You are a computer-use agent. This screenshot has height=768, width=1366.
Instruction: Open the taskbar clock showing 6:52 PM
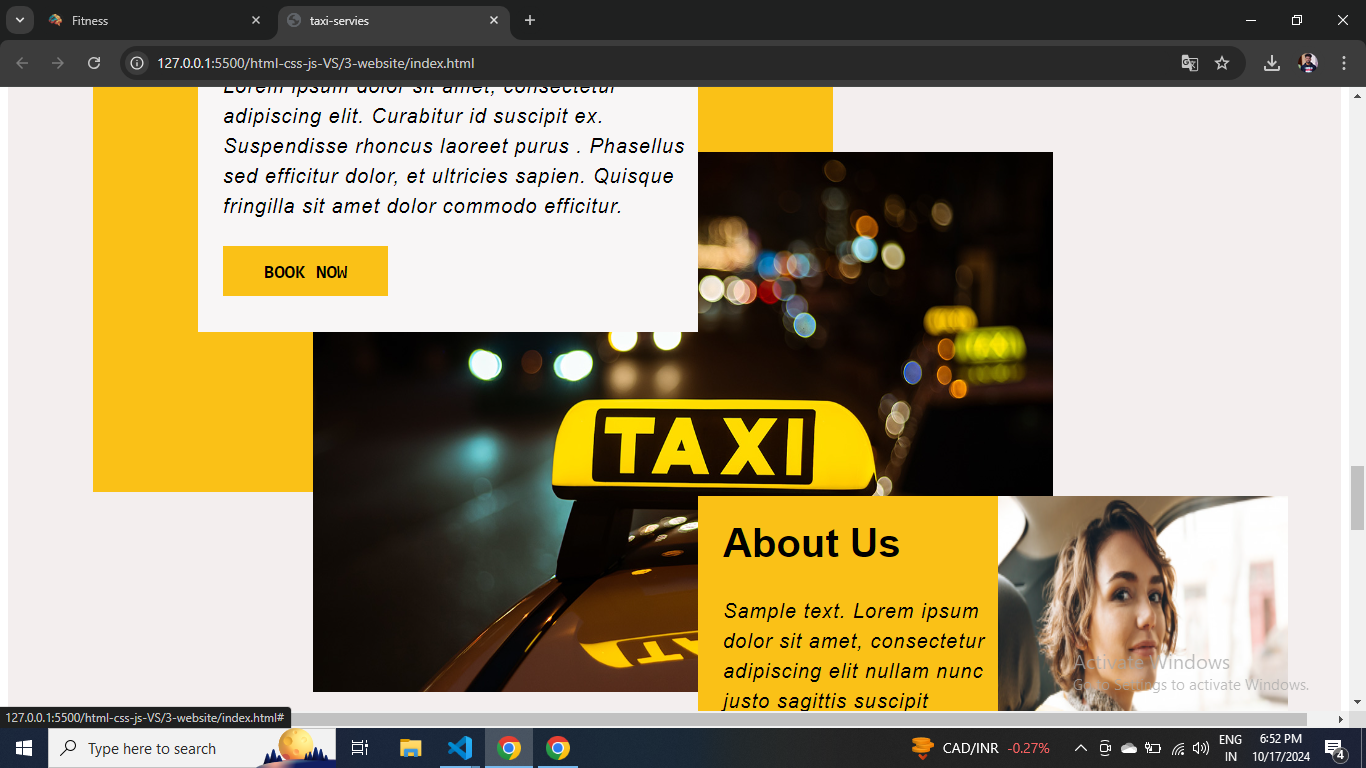pyautogui.click(x=1281, y=748)
